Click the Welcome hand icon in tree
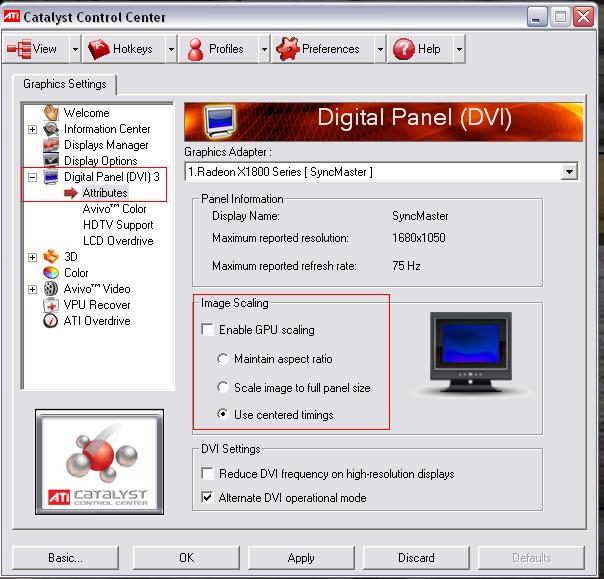The image size is (604, 579). point(51,112)
